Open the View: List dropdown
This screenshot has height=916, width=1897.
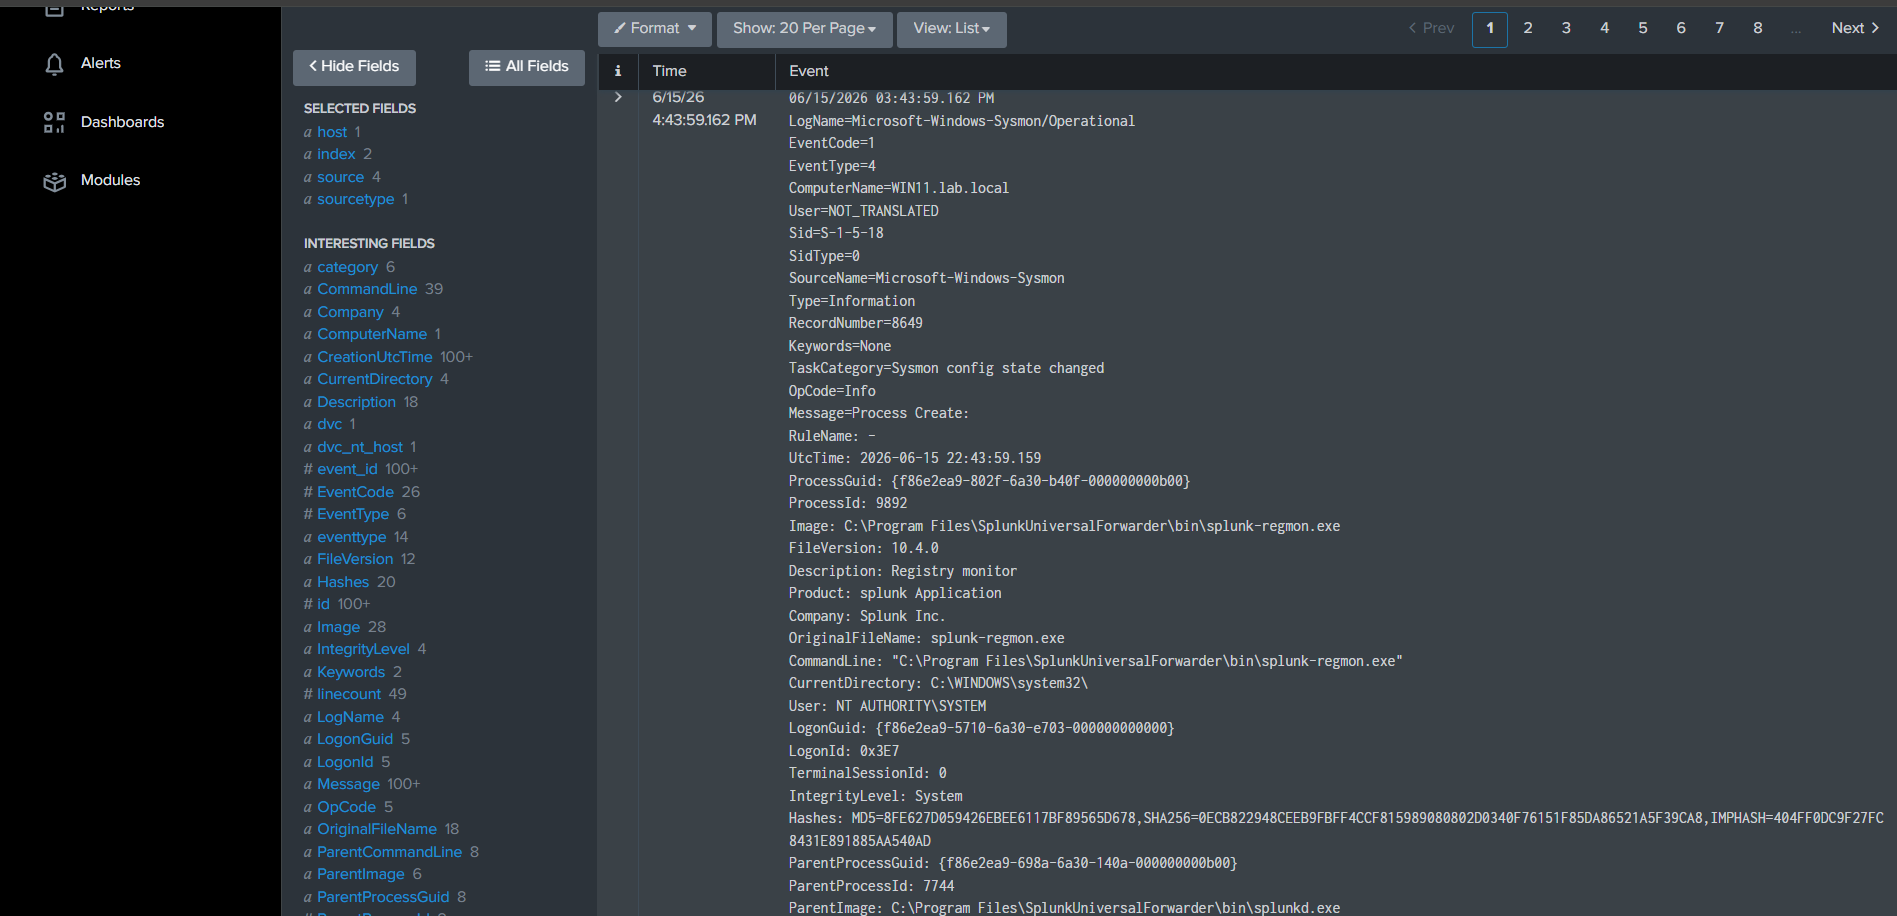[951, 29]
